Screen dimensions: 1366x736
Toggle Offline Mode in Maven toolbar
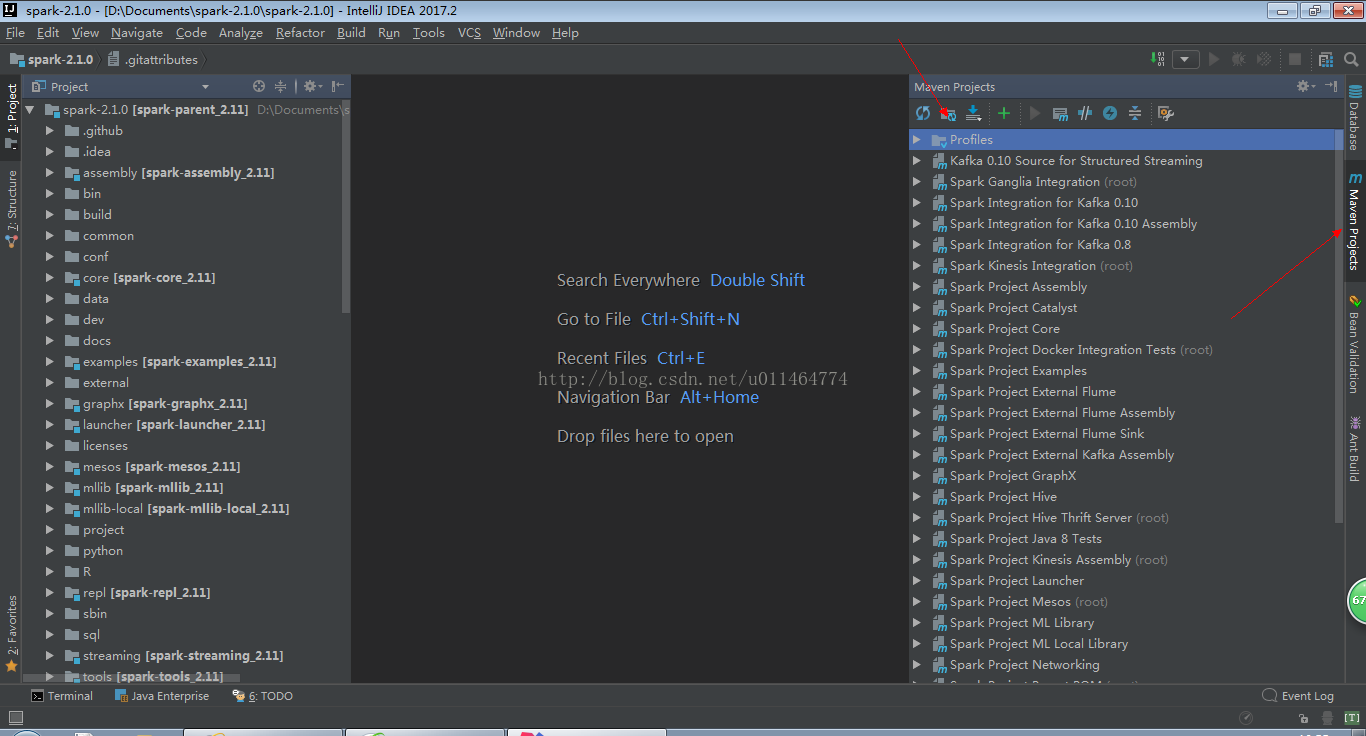(1085, 114)
